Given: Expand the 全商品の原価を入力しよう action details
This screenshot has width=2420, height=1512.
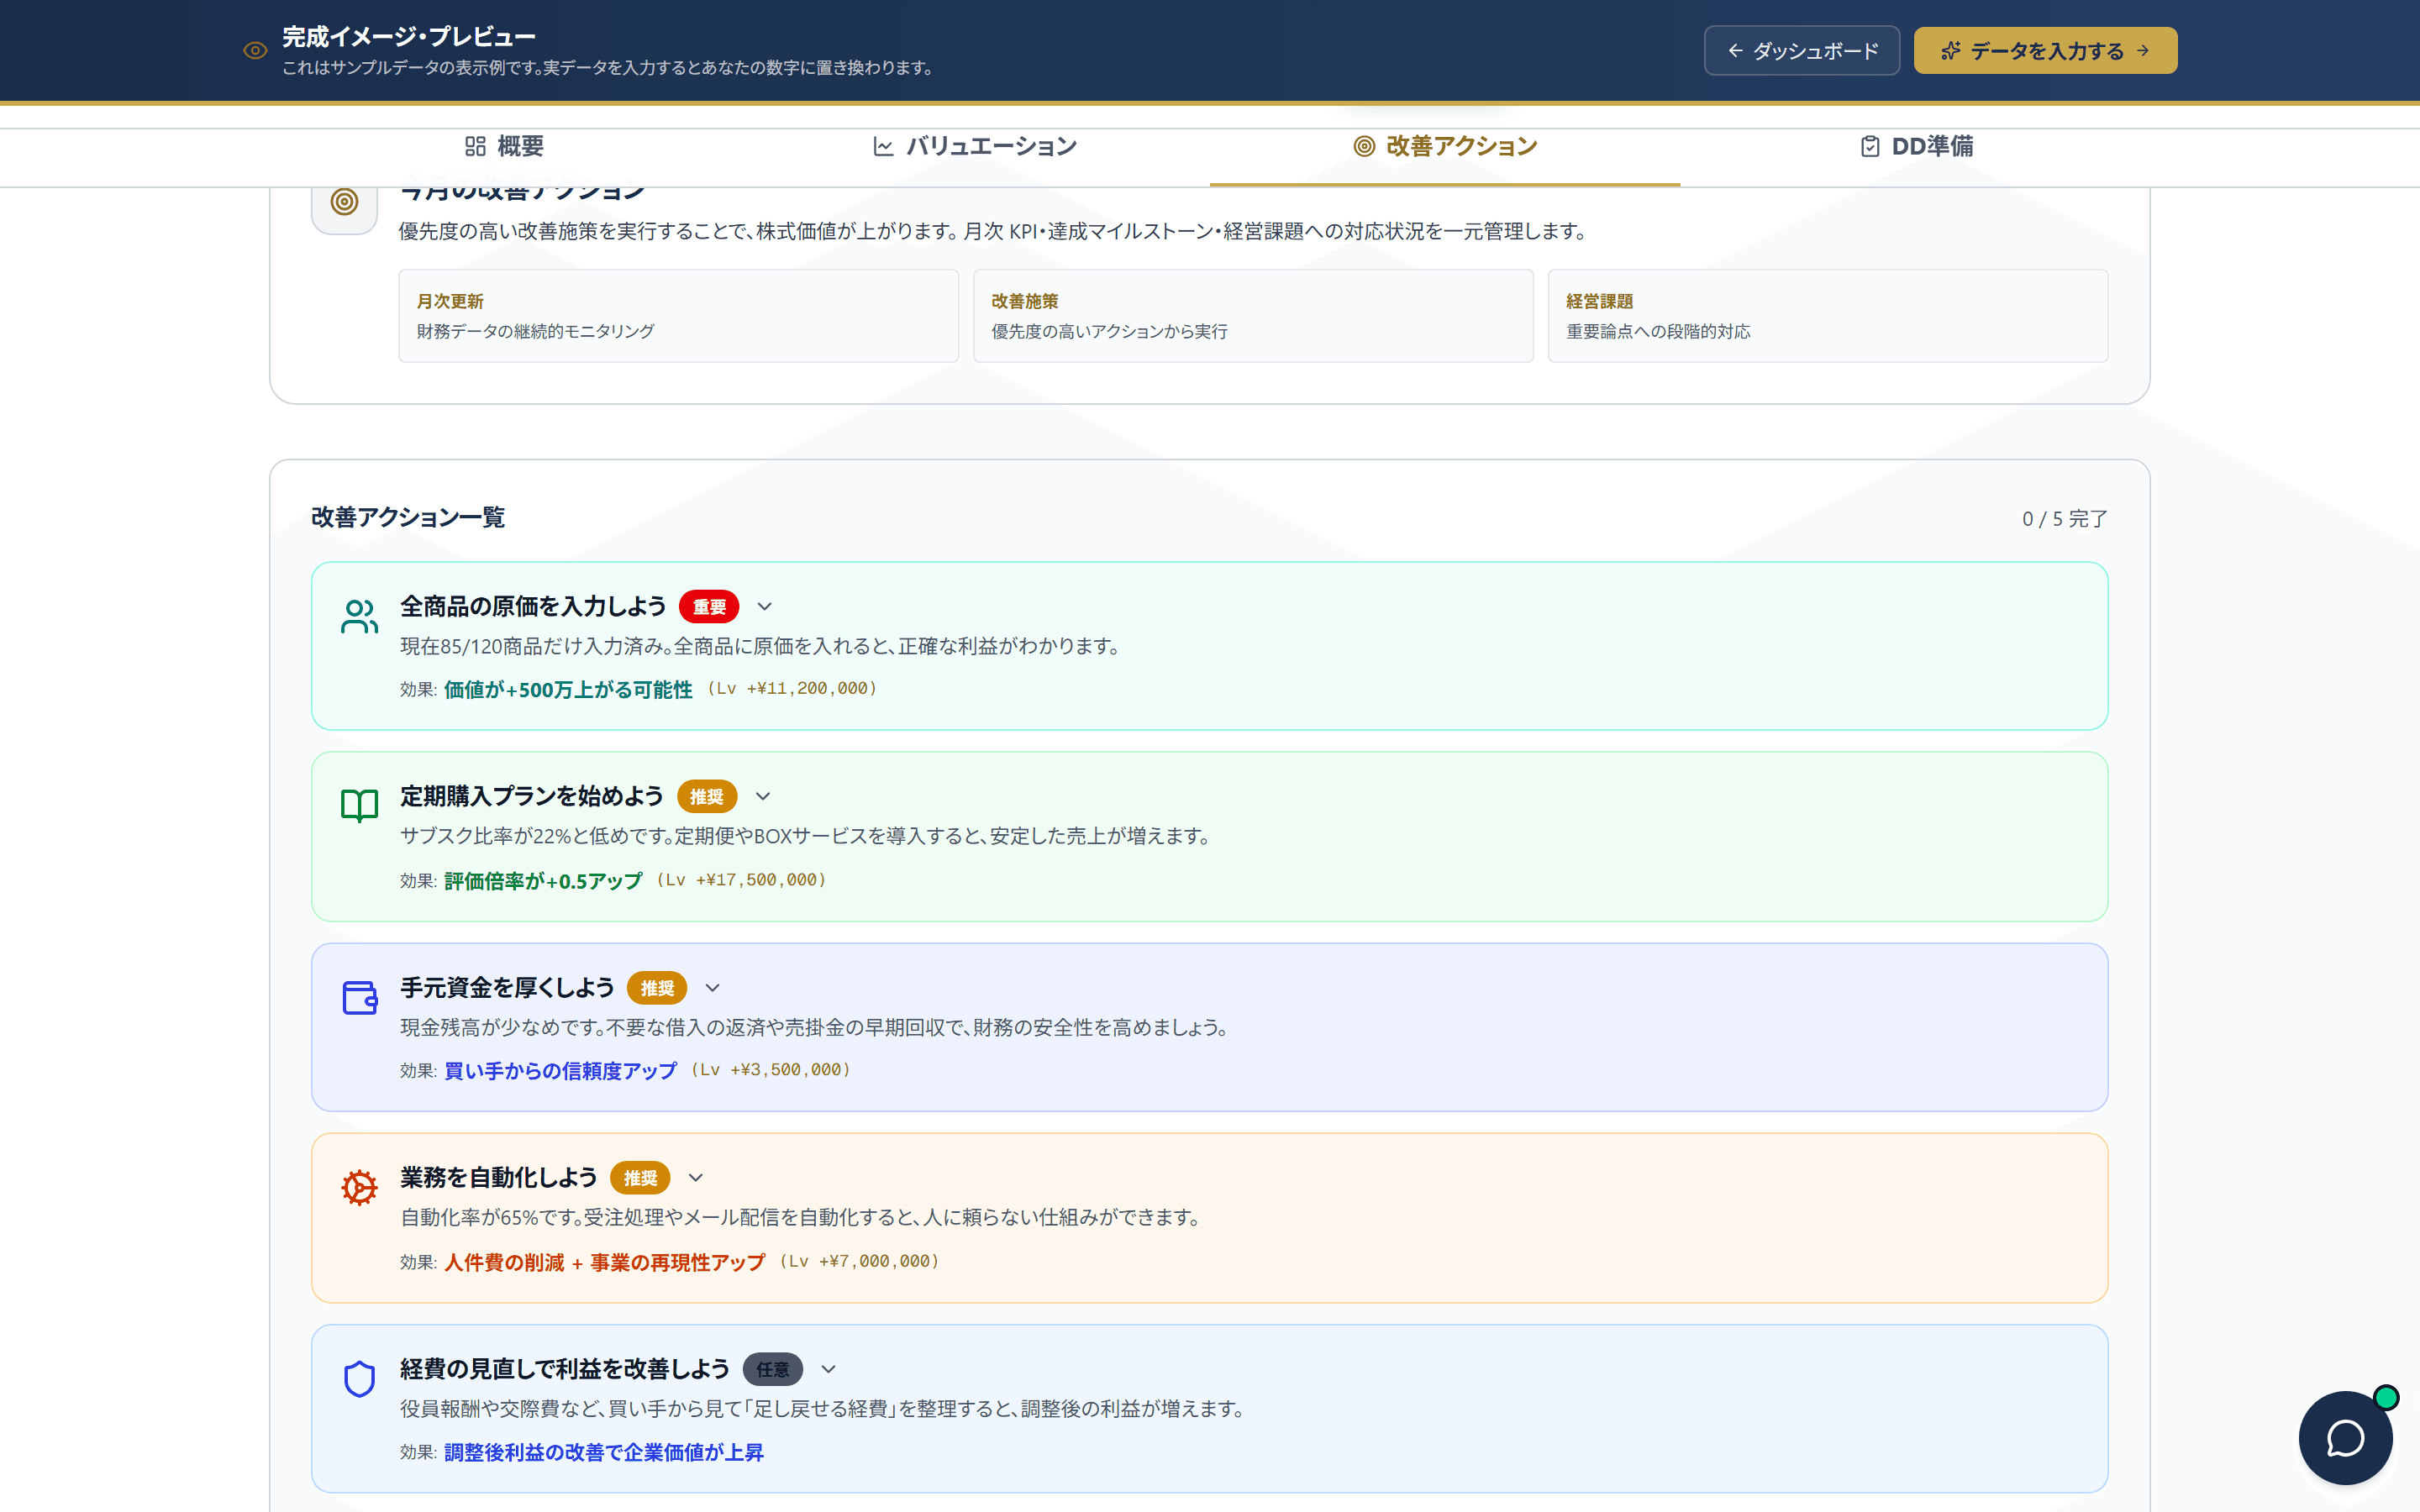Looking at the screenshot, I should pyautogui.click(x=765, y=606).
